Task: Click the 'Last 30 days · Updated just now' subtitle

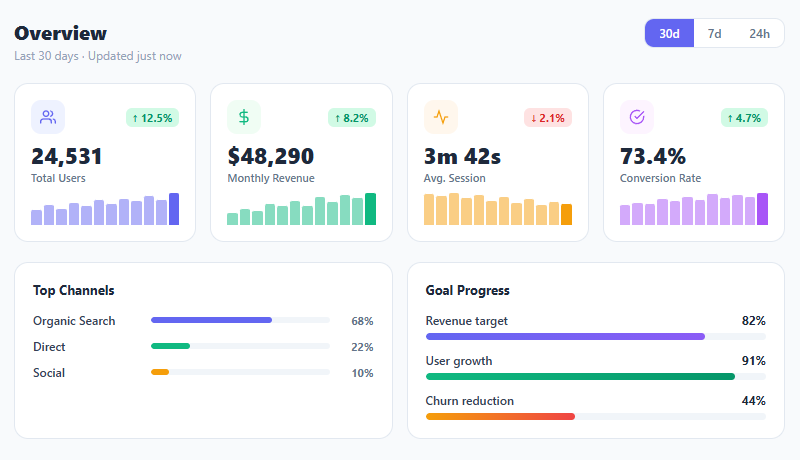Action: tap(98, 56)
